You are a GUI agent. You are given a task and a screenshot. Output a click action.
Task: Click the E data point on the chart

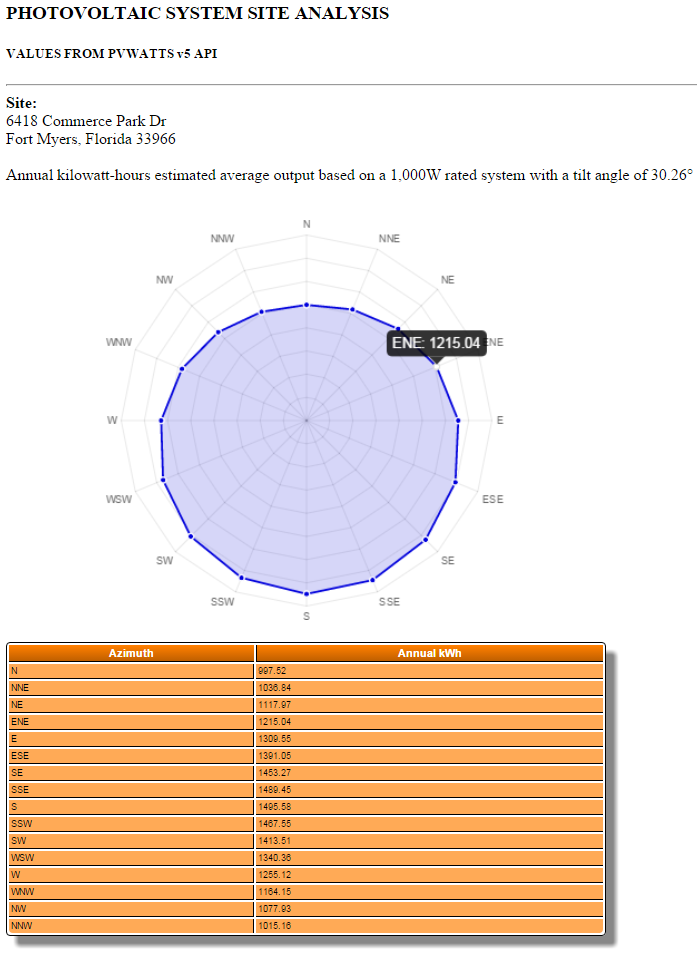pos(458,421)
